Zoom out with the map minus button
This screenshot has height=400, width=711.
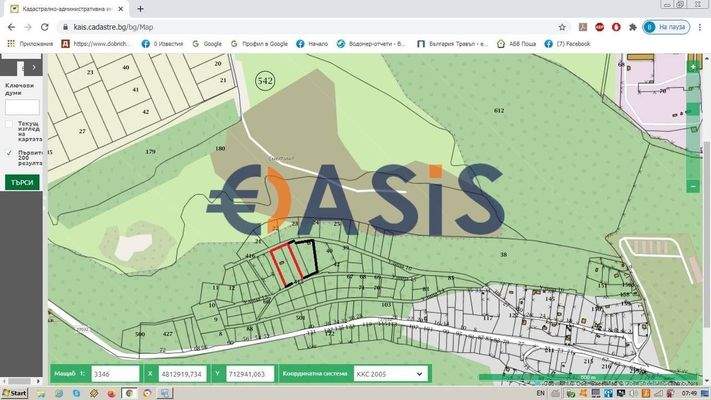point(692,186)
